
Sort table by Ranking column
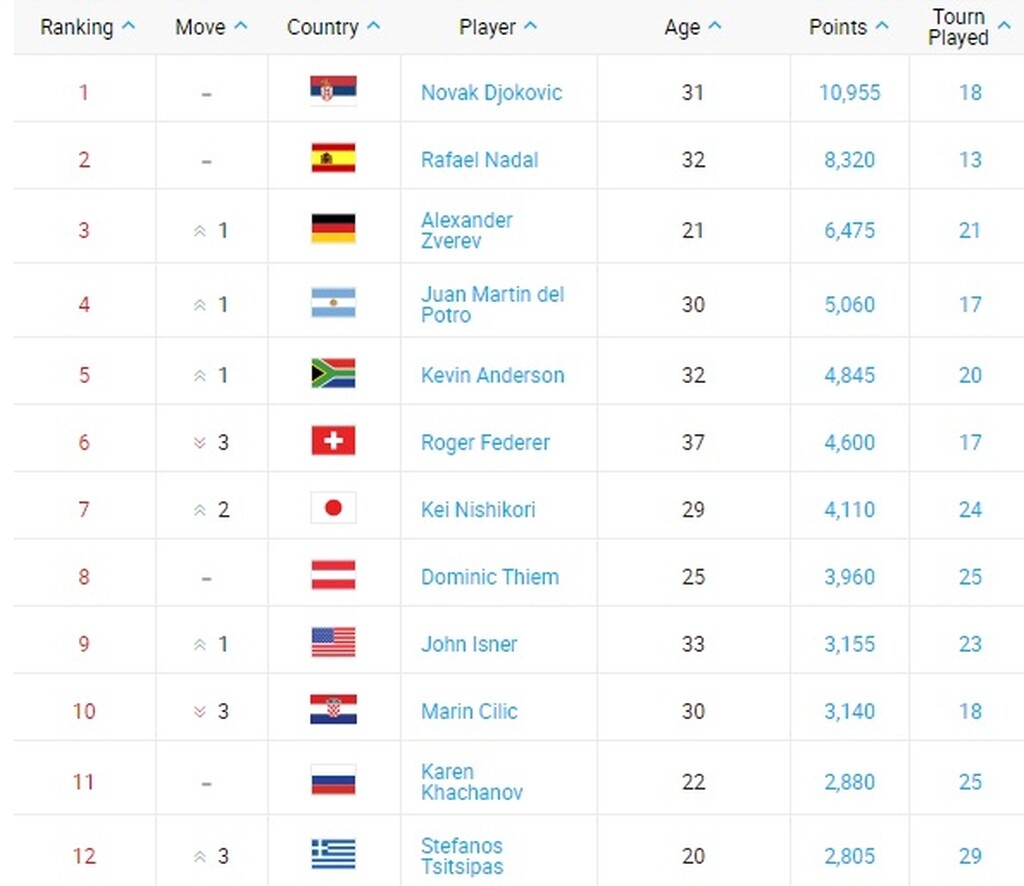(x=87, y=27)
